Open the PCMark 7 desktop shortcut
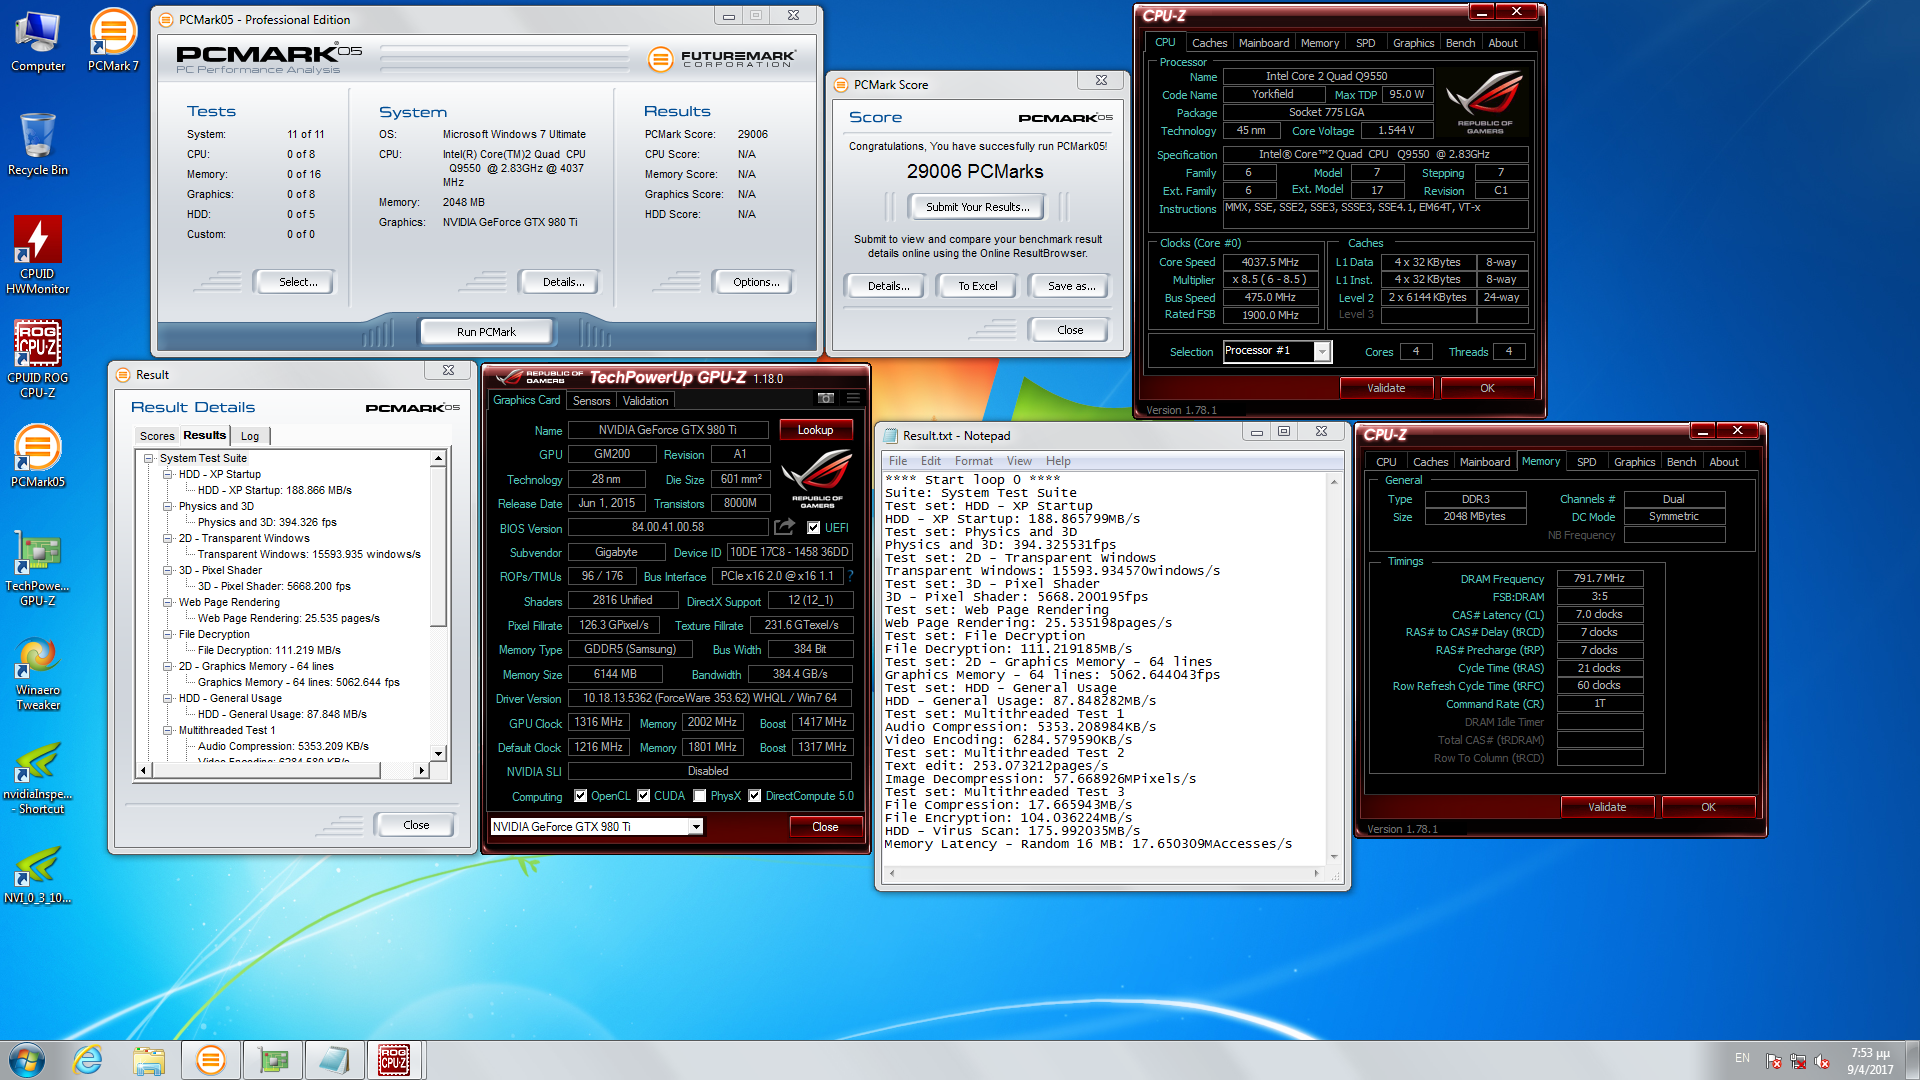This screenshot has height=1080, width=1920. (113, 41)
